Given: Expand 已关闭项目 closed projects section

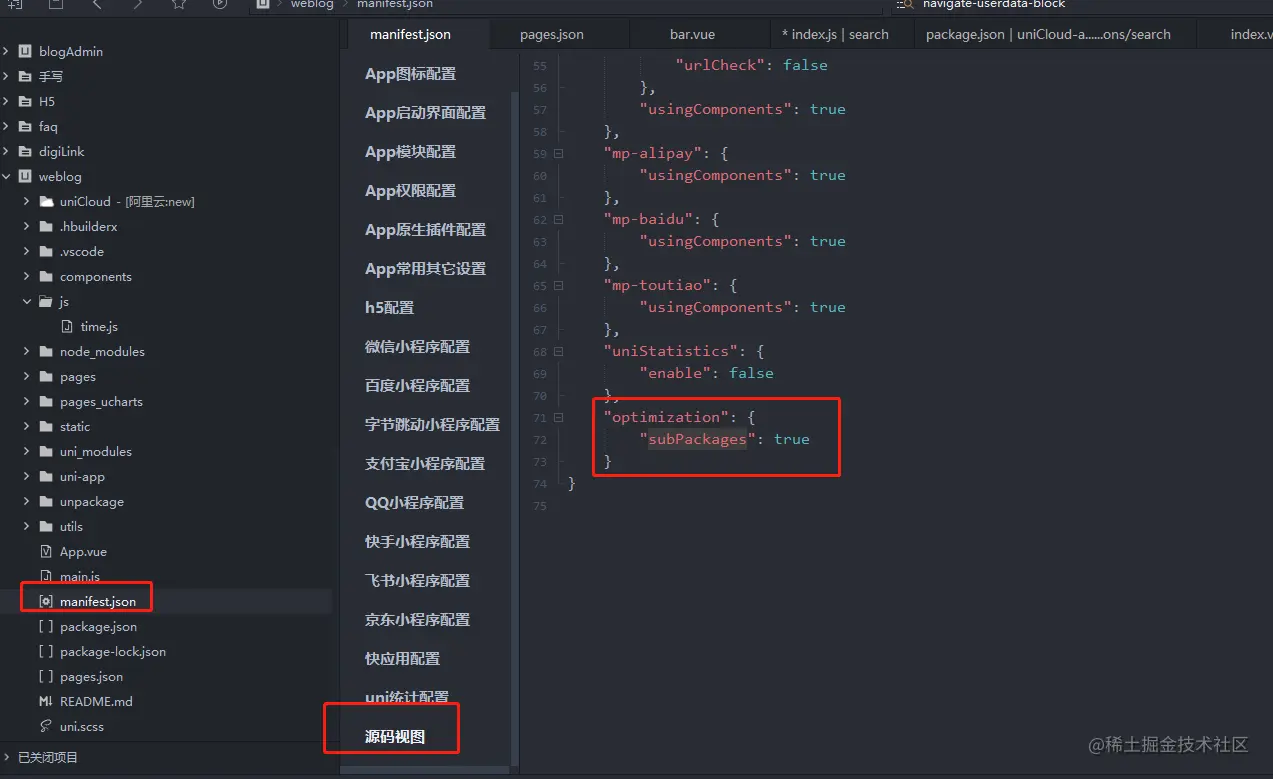Looking at the screenshot, I should 7,757.
